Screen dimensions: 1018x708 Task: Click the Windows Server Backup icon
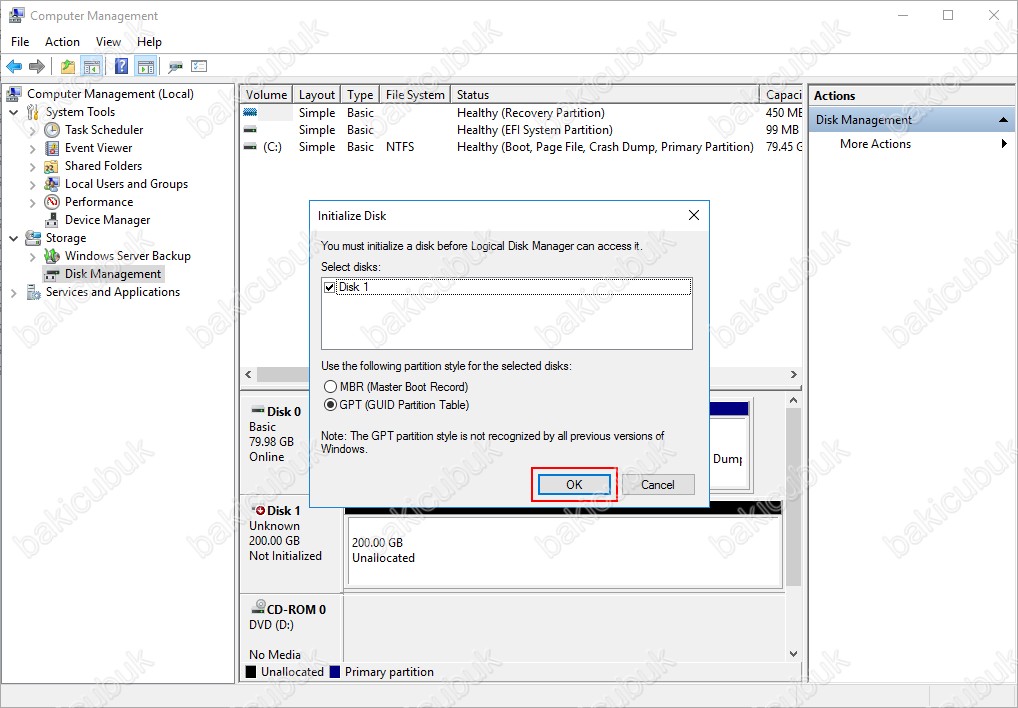[52, 256]
